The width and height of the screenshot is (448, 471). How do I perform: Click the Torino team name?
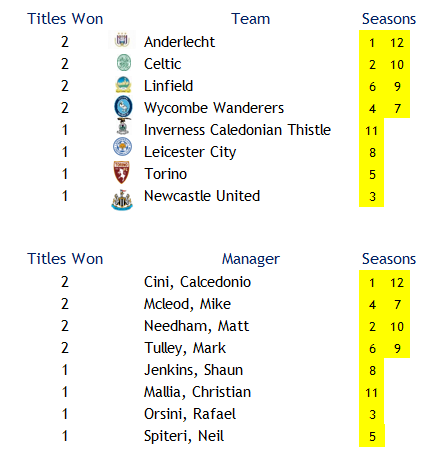[x=165, y=174]
